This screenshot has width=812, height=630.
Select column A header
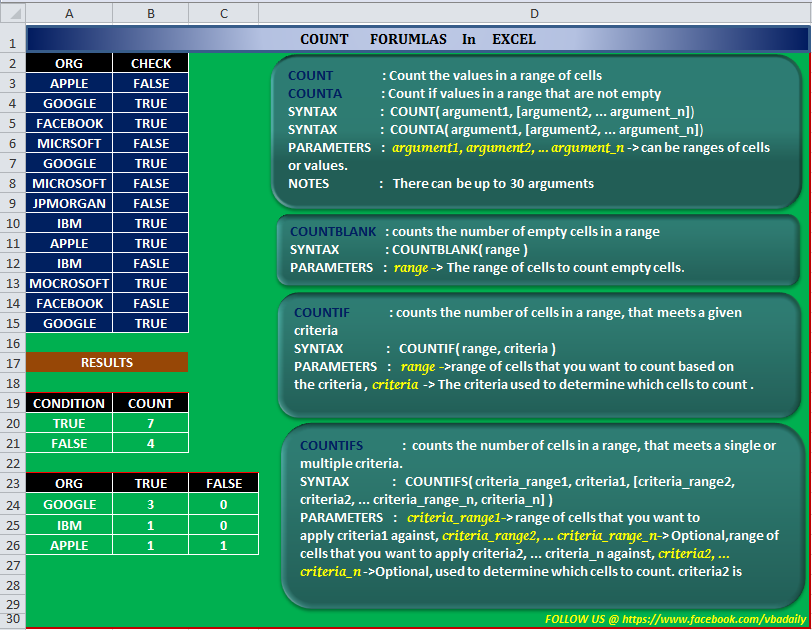(69, 13)
